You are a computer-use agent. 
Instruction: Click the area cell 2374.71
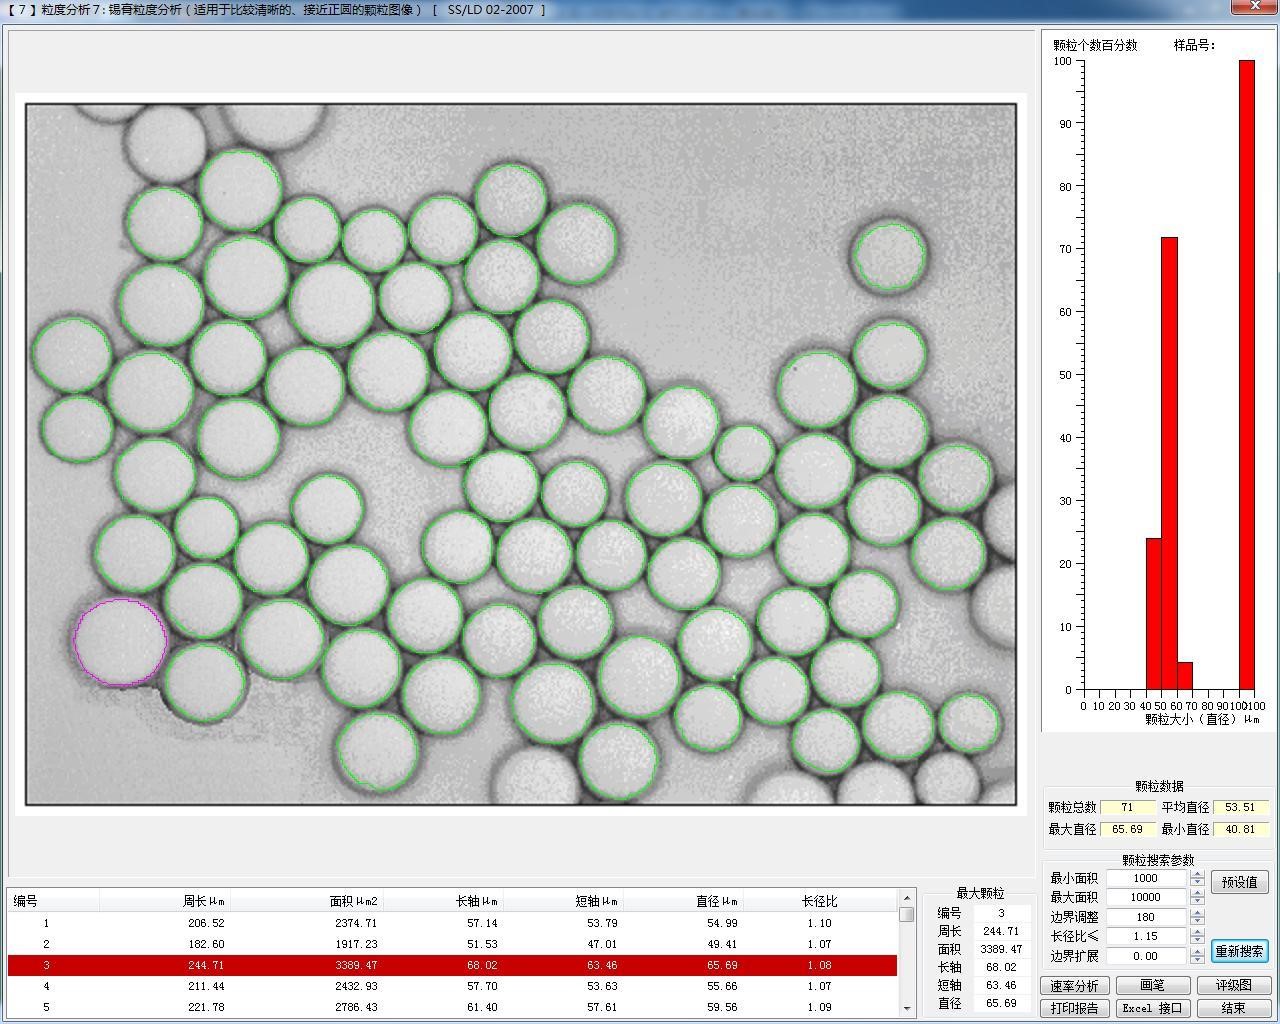[x=356, y=923]
